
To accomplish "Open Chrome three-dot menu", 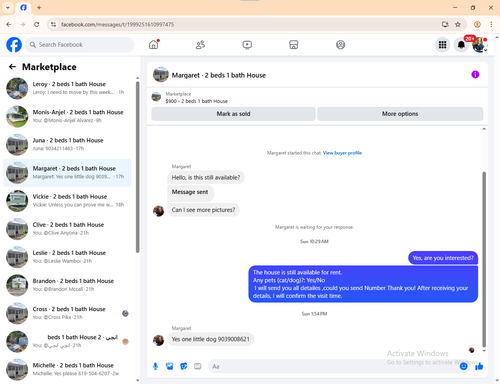I will [491, 24].
